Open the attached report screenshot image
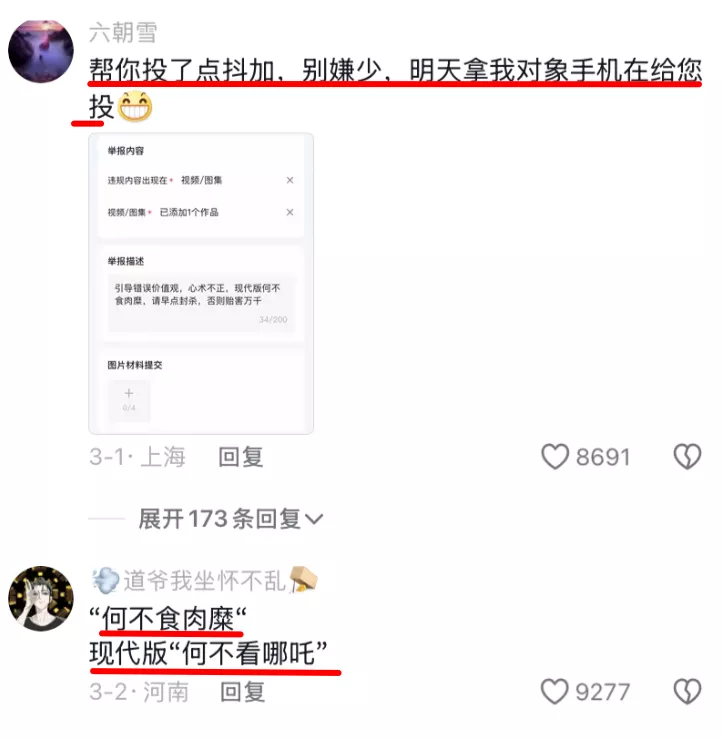 [x=201, y=283]
